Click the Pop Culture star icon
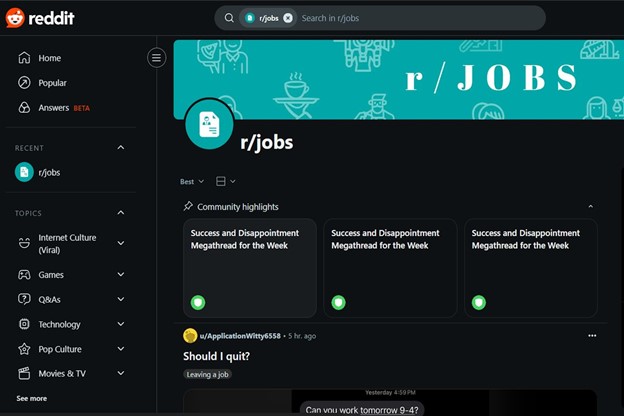624x416 pixels. pyautogui.click(x=24, y=349)
